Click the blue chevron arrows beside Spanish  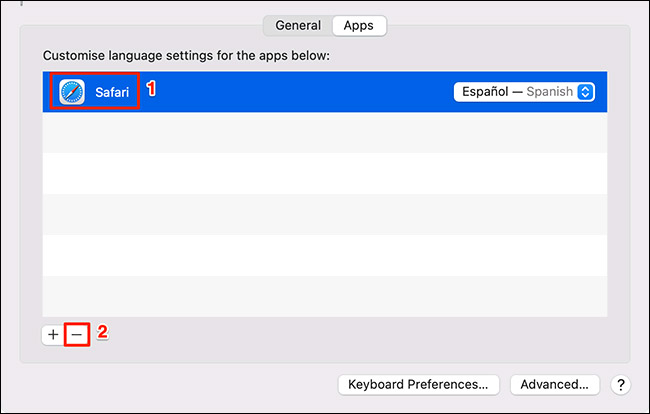[586, 92]
